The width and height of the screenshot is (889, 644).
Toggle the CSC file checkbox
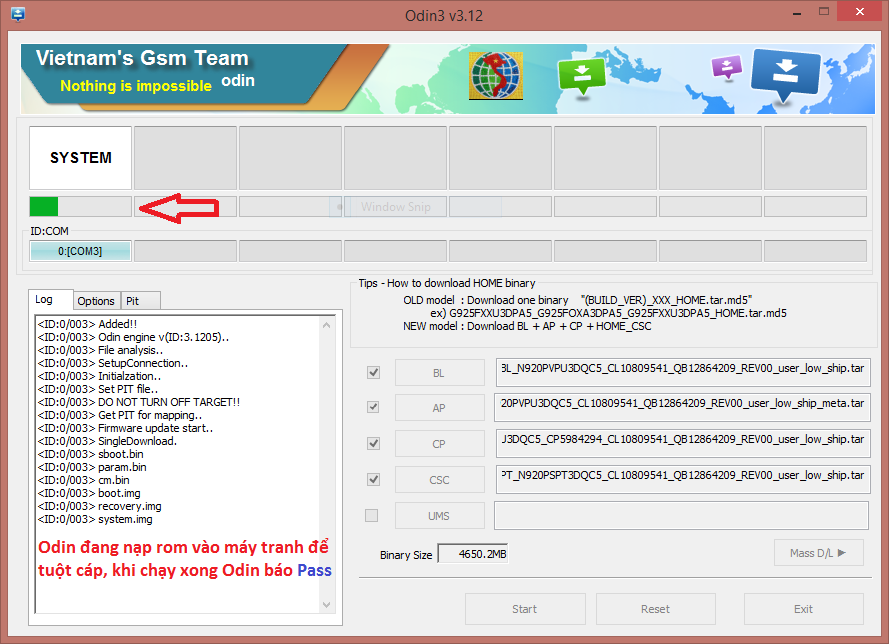click(x=373, y=480)
